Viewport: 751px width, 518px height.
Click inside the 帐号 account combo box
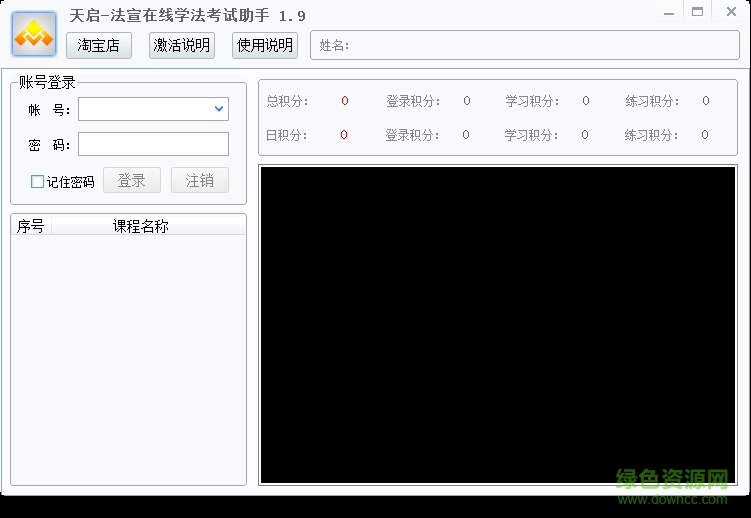pos(145,109)
